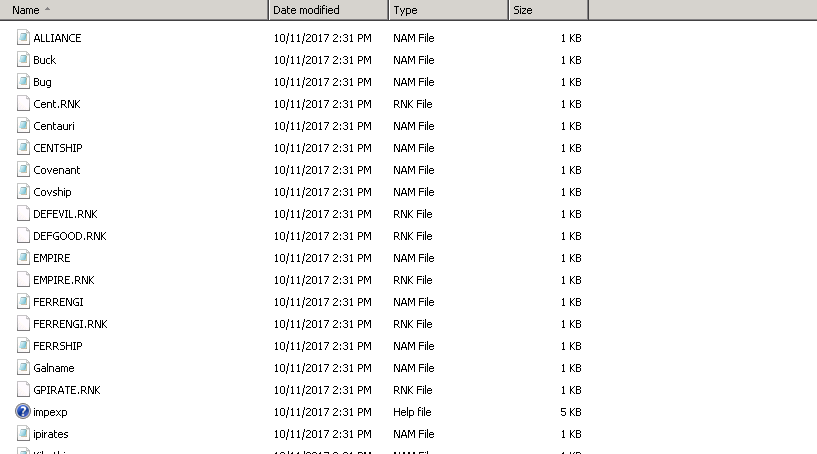Click the GPIRATE.RNK file icon
Image resolution: width=817 pixels, height=454 pixels.
[x=23, y=390]
